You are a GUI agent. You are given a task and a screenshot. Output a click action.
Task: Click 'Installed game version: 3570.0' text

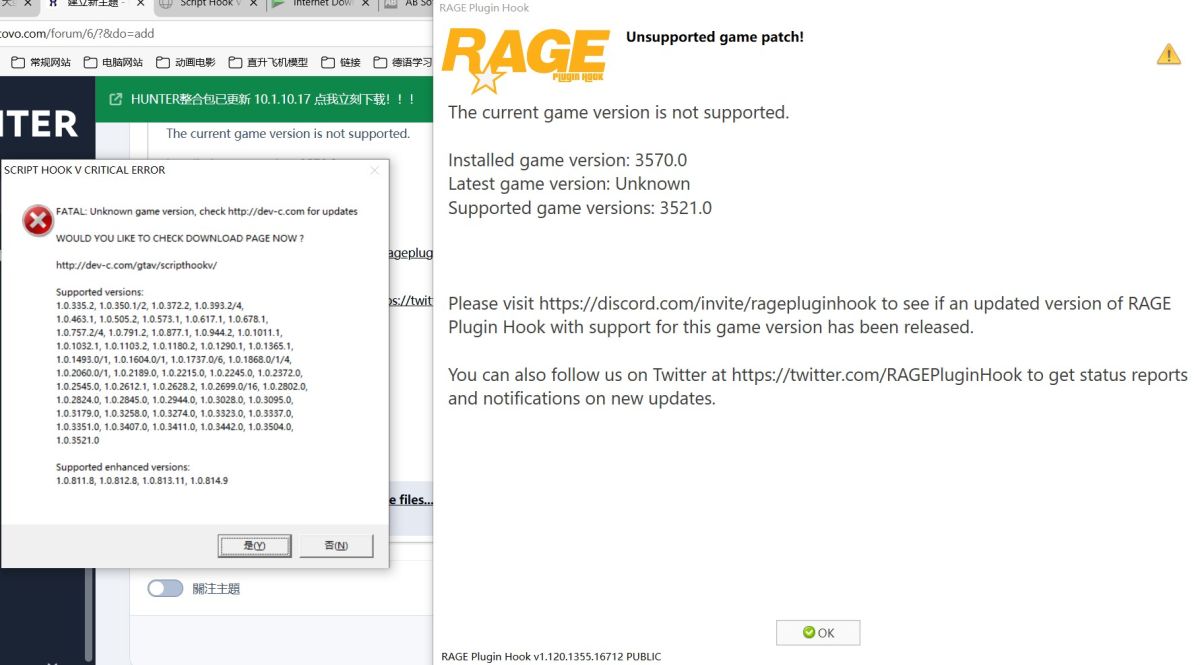click(x=568, y=160)
